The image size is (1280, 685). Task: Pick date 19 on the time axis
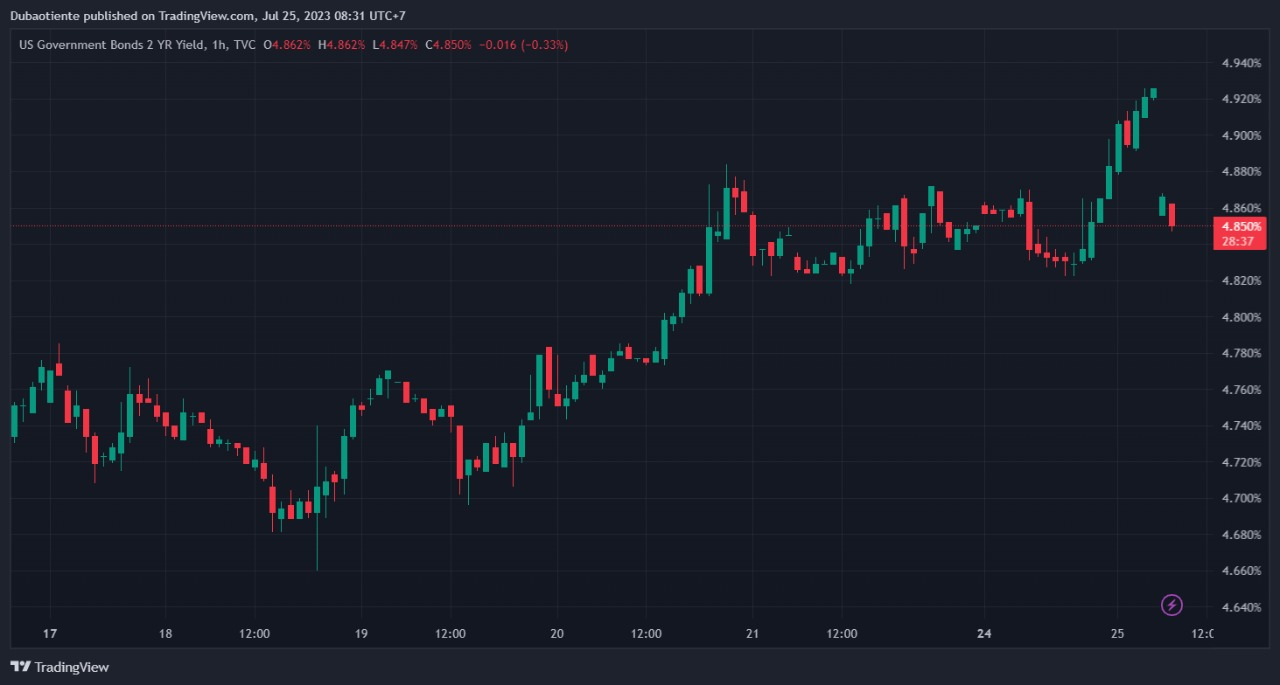(361, 633)
